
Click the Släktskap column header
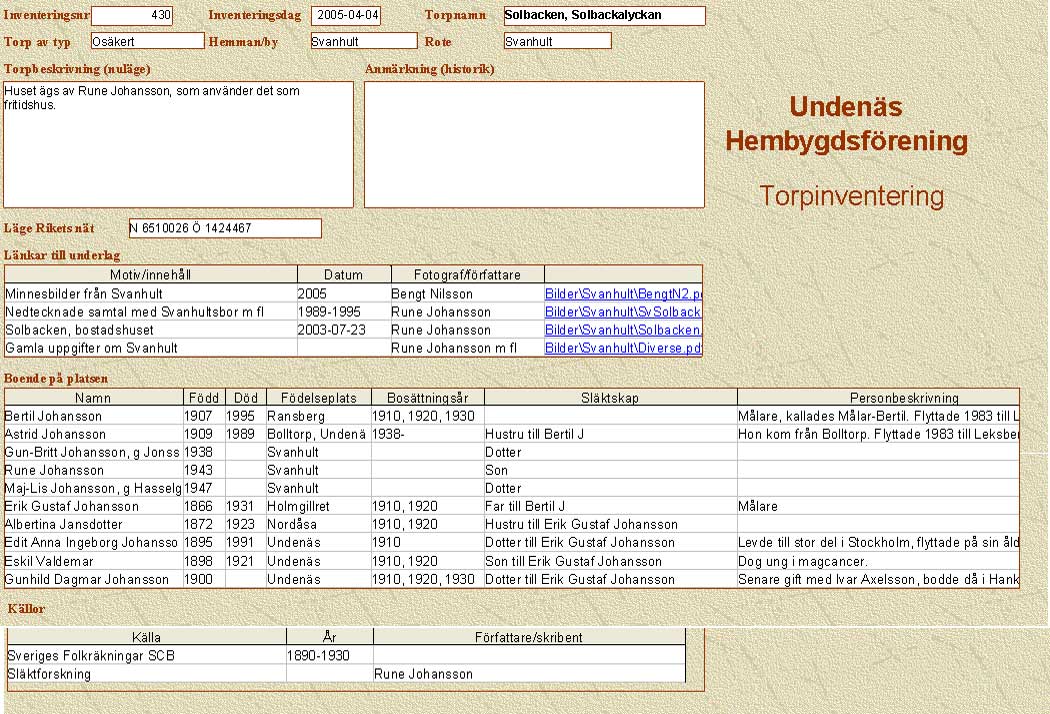pyautogui.click(x=610, y=398)
